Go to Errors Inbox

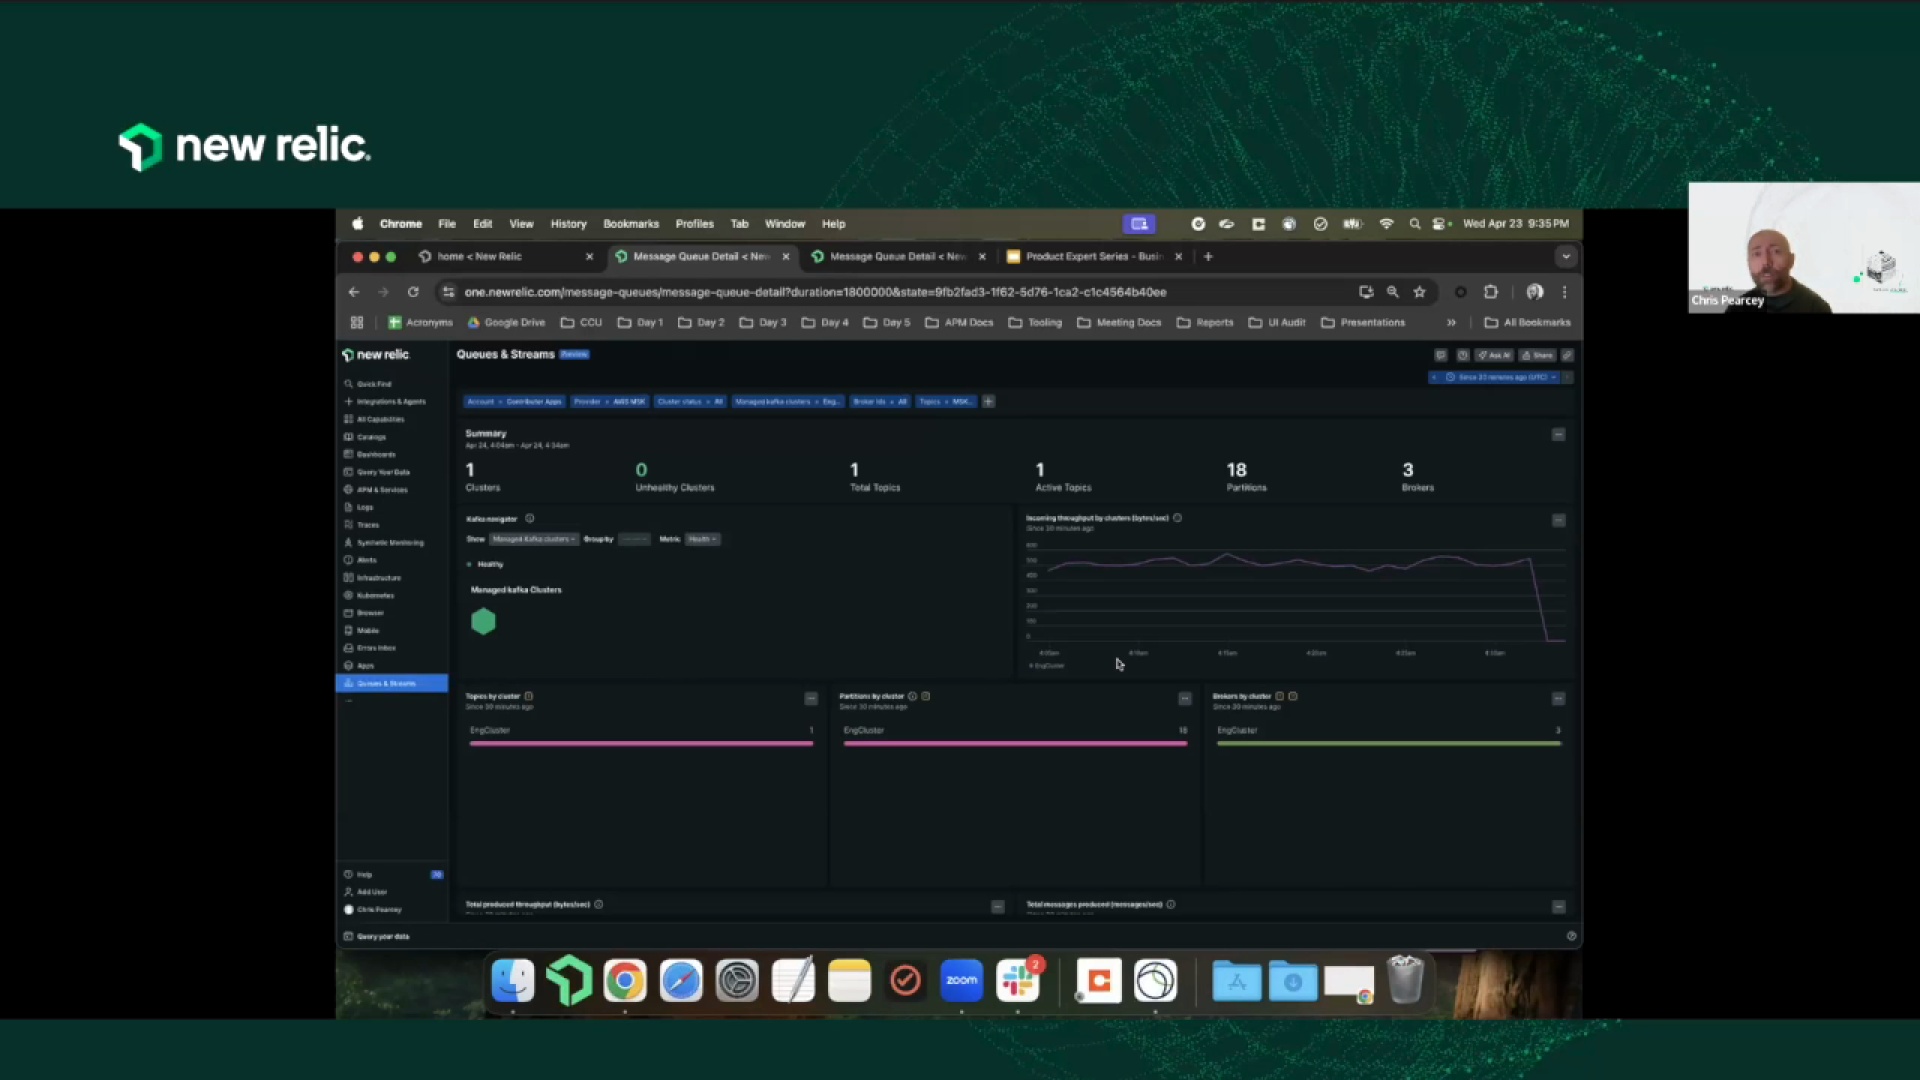pyautogui.click(x=370, y=648)
